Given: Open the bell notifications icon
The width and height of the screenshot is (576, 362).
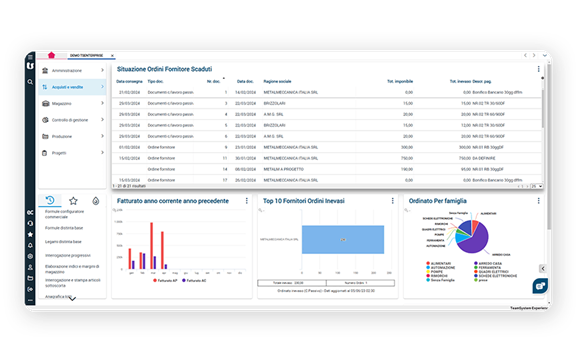Looking at the screenshot, I should (x=30, y=245).
